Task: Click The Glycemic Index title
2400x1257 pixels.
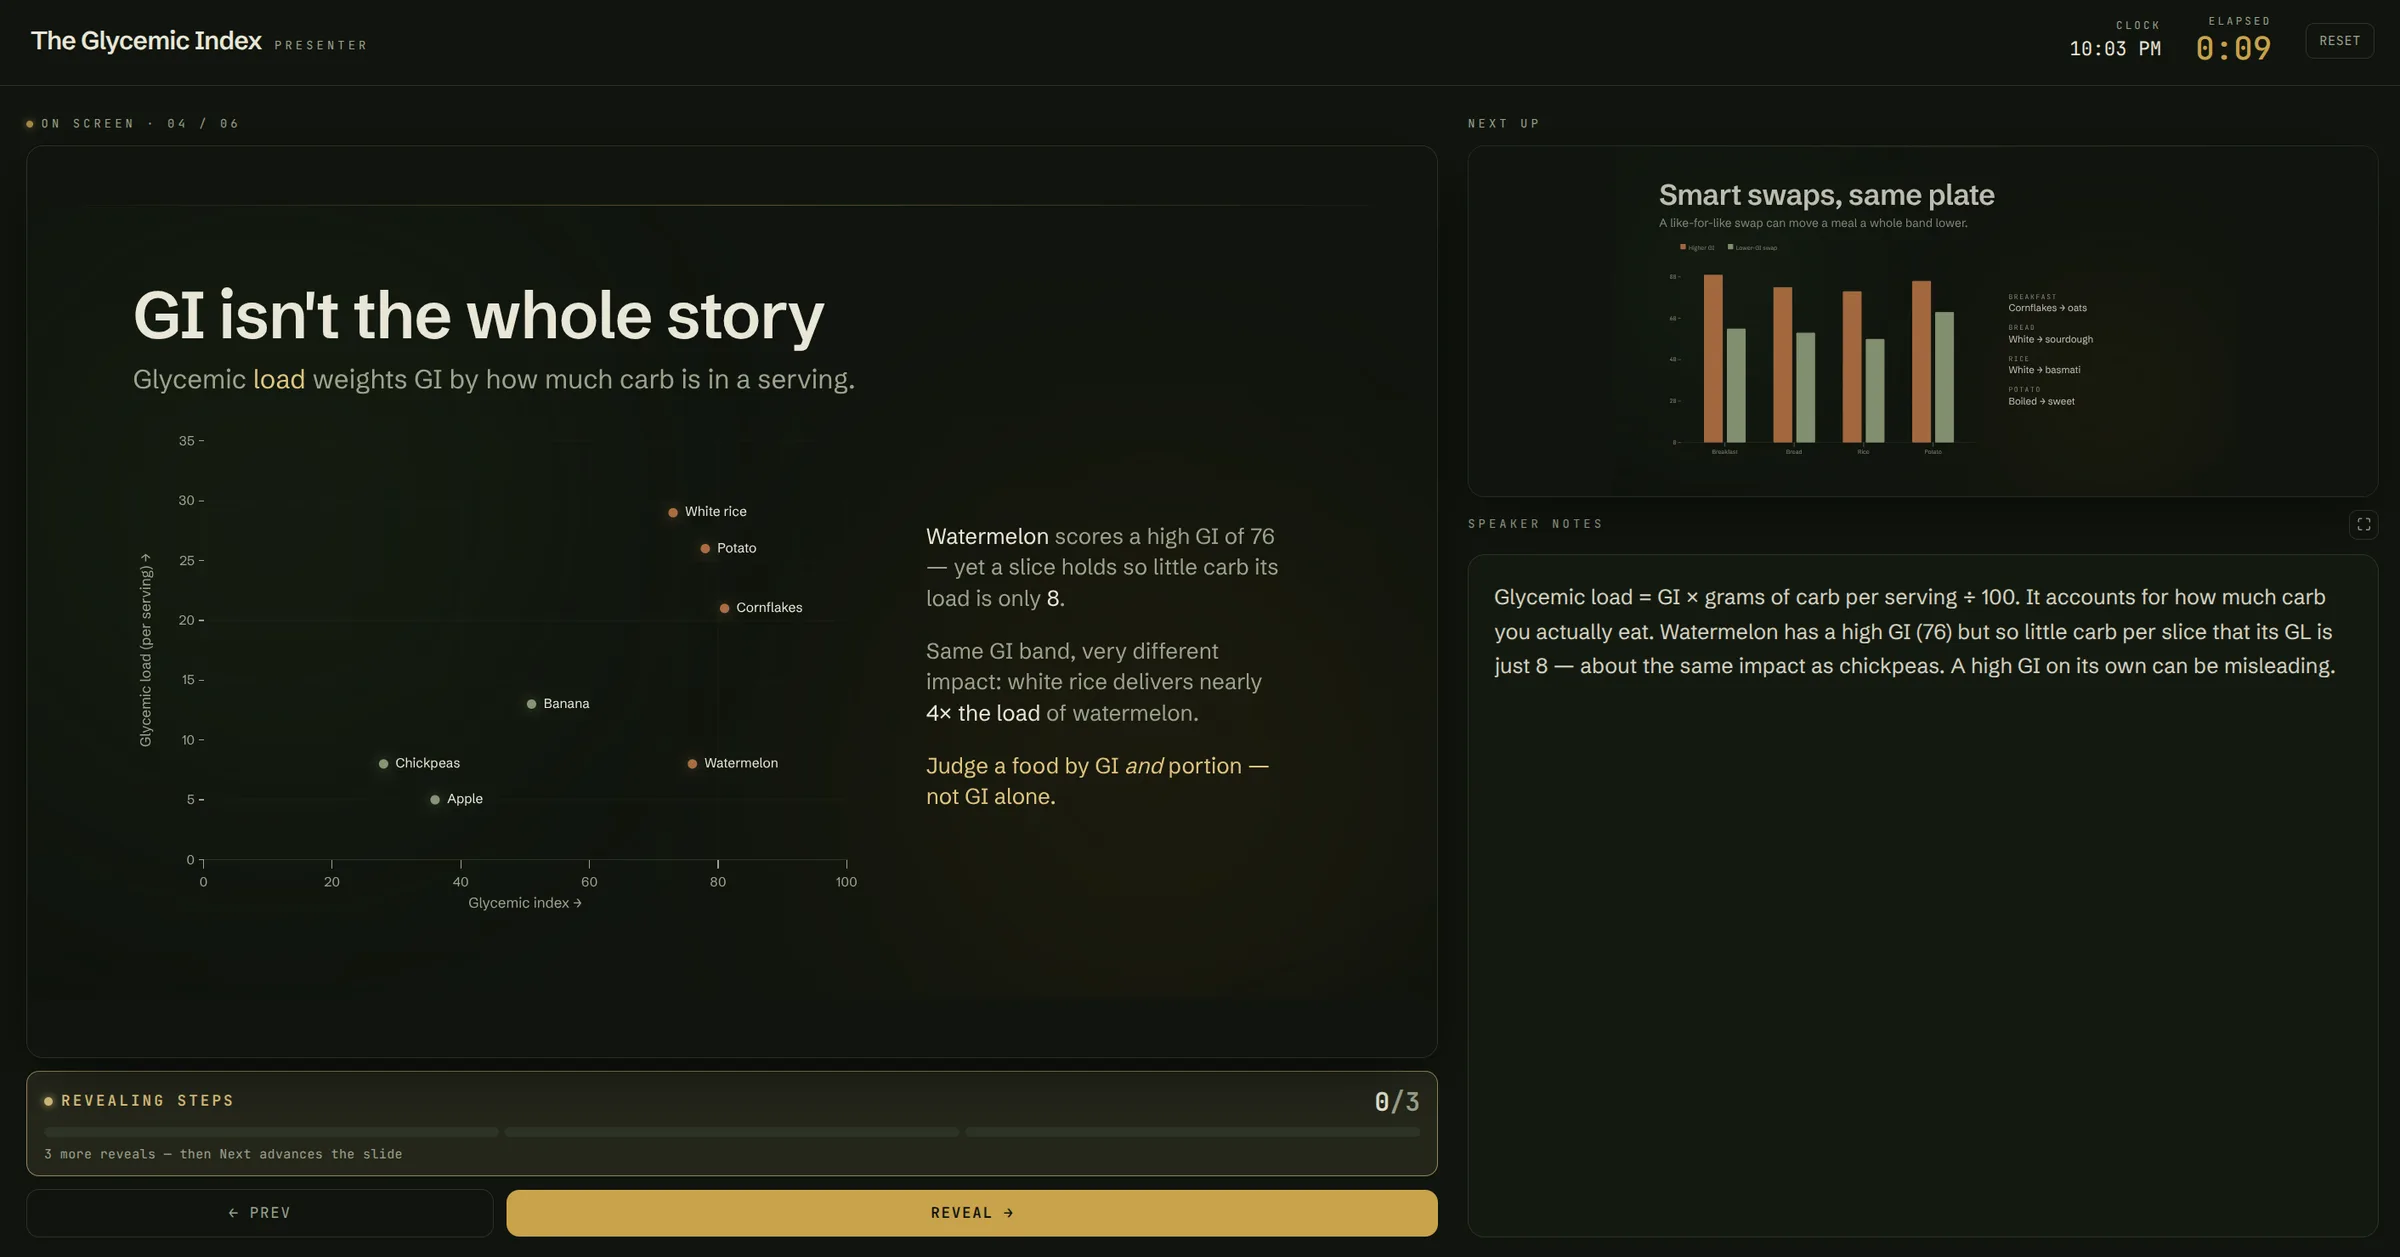Action: [x=146, y=41]
